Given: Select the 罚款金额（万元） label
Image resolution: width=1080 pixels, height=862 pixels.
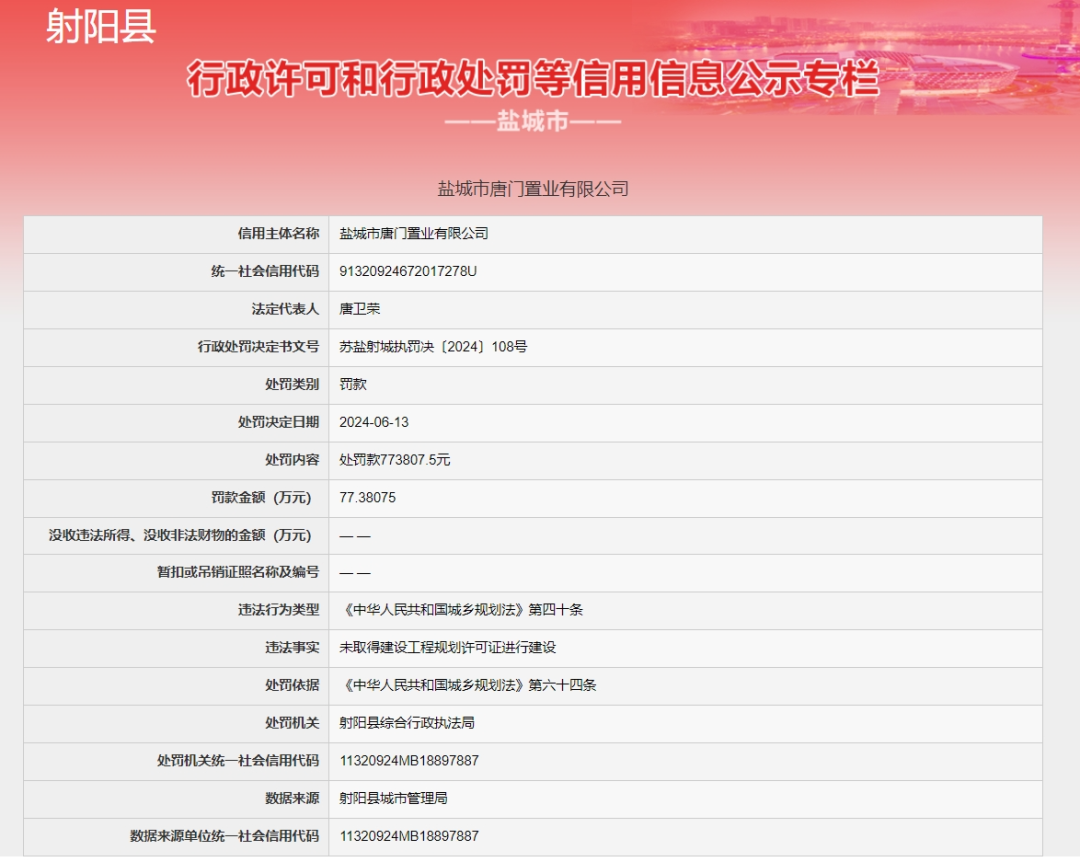Looking at the screenshot, I should (261, 497).
